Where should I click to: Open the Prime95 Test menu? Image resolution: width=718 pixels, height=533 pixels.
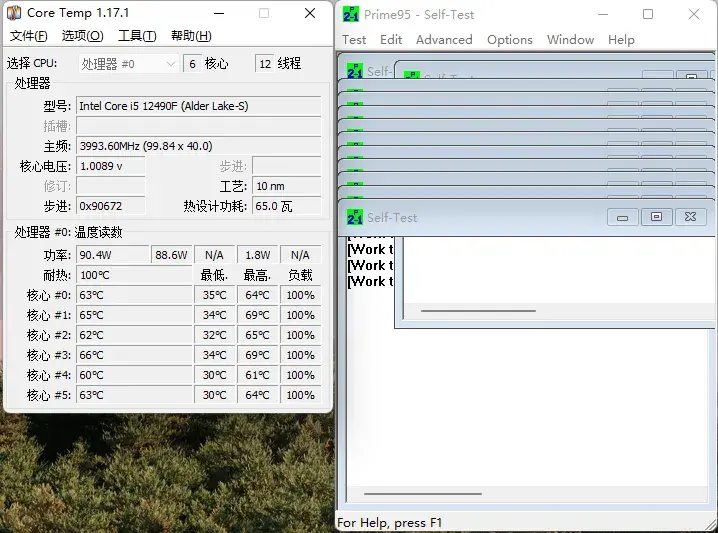pos(354,40)
